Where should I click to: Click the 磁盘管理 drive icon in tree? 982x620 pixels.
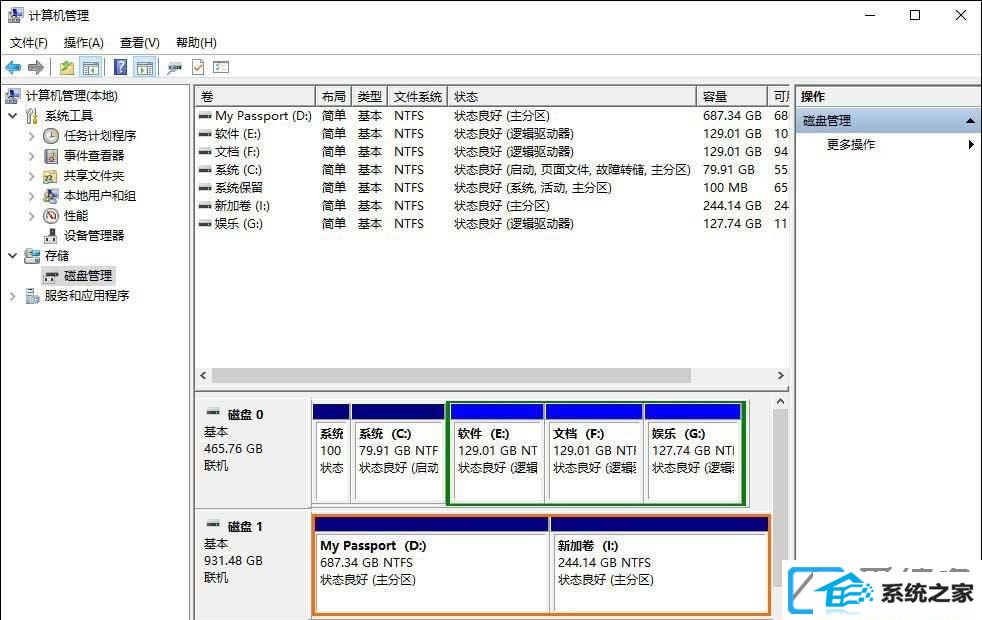coord(51,276)
